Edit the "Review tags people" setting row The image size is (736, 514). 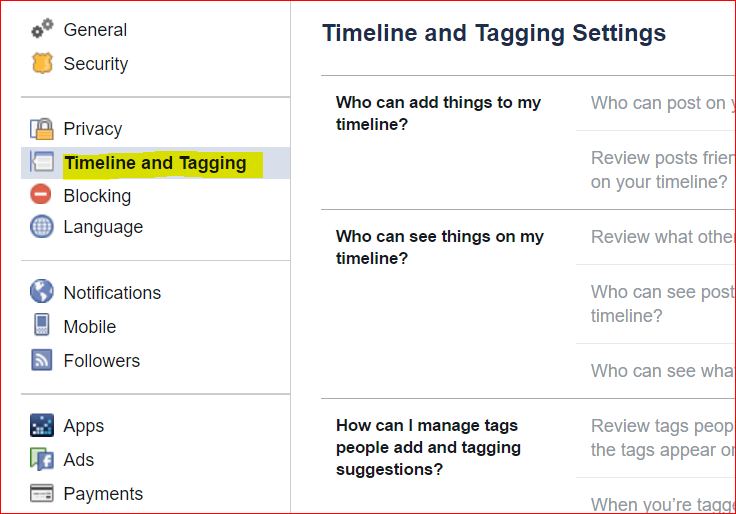662,438
